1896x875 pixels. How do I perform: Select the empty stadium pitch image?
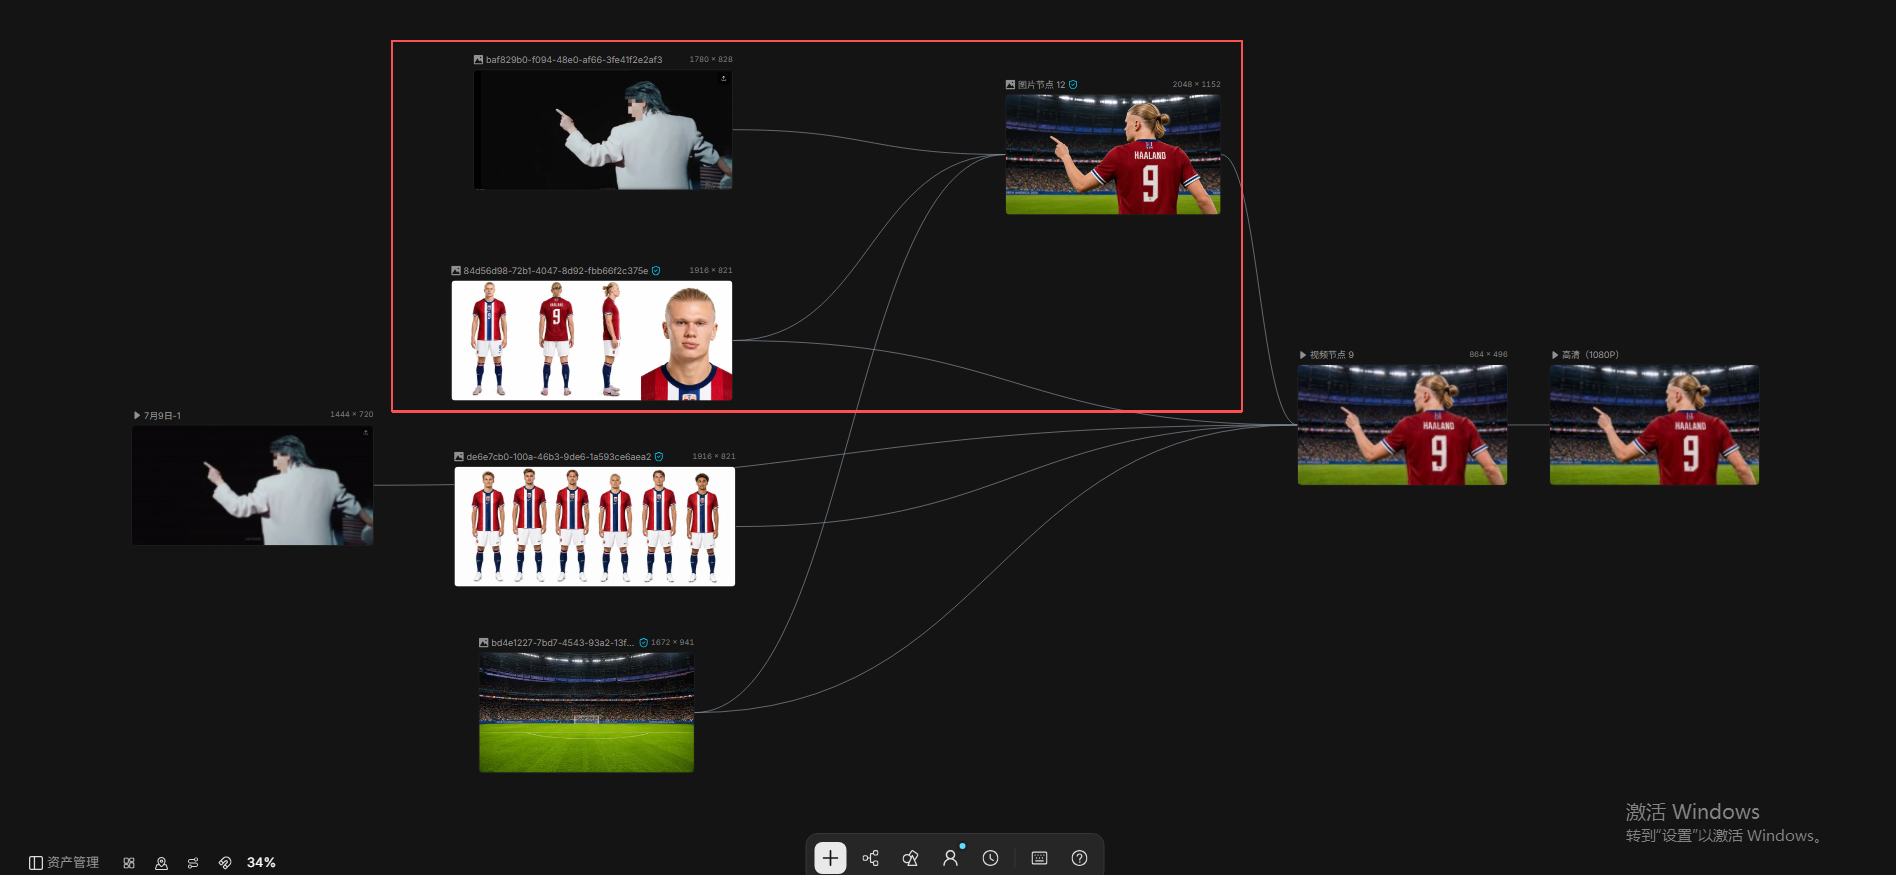[x=587, y=712]
